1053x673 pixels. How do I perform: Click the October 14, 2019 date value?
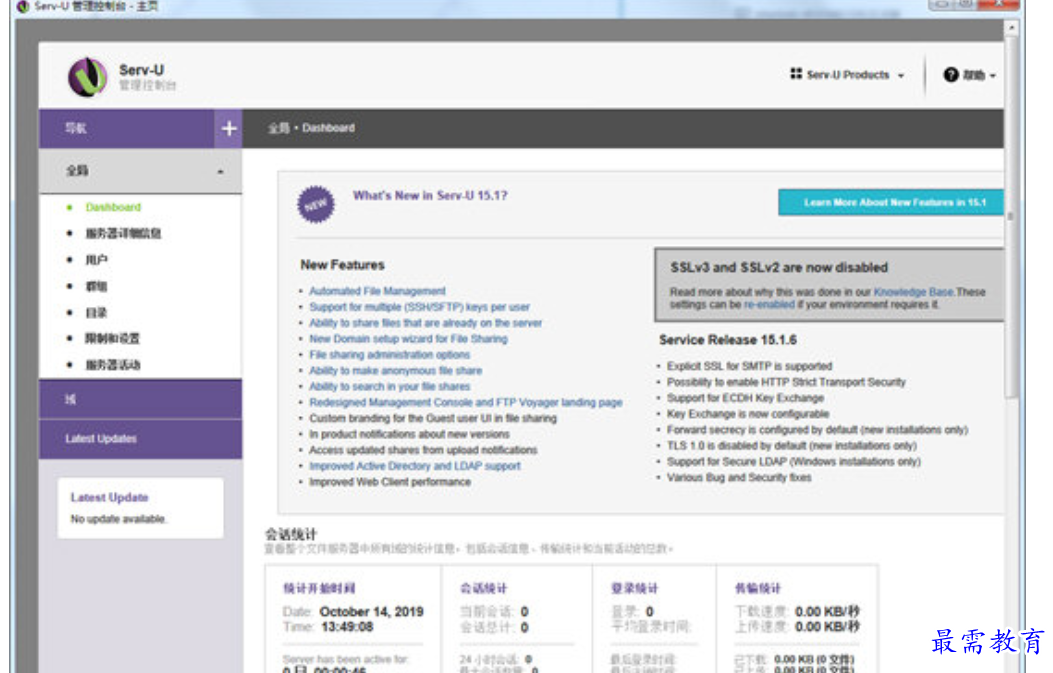[x=371, y=612]
